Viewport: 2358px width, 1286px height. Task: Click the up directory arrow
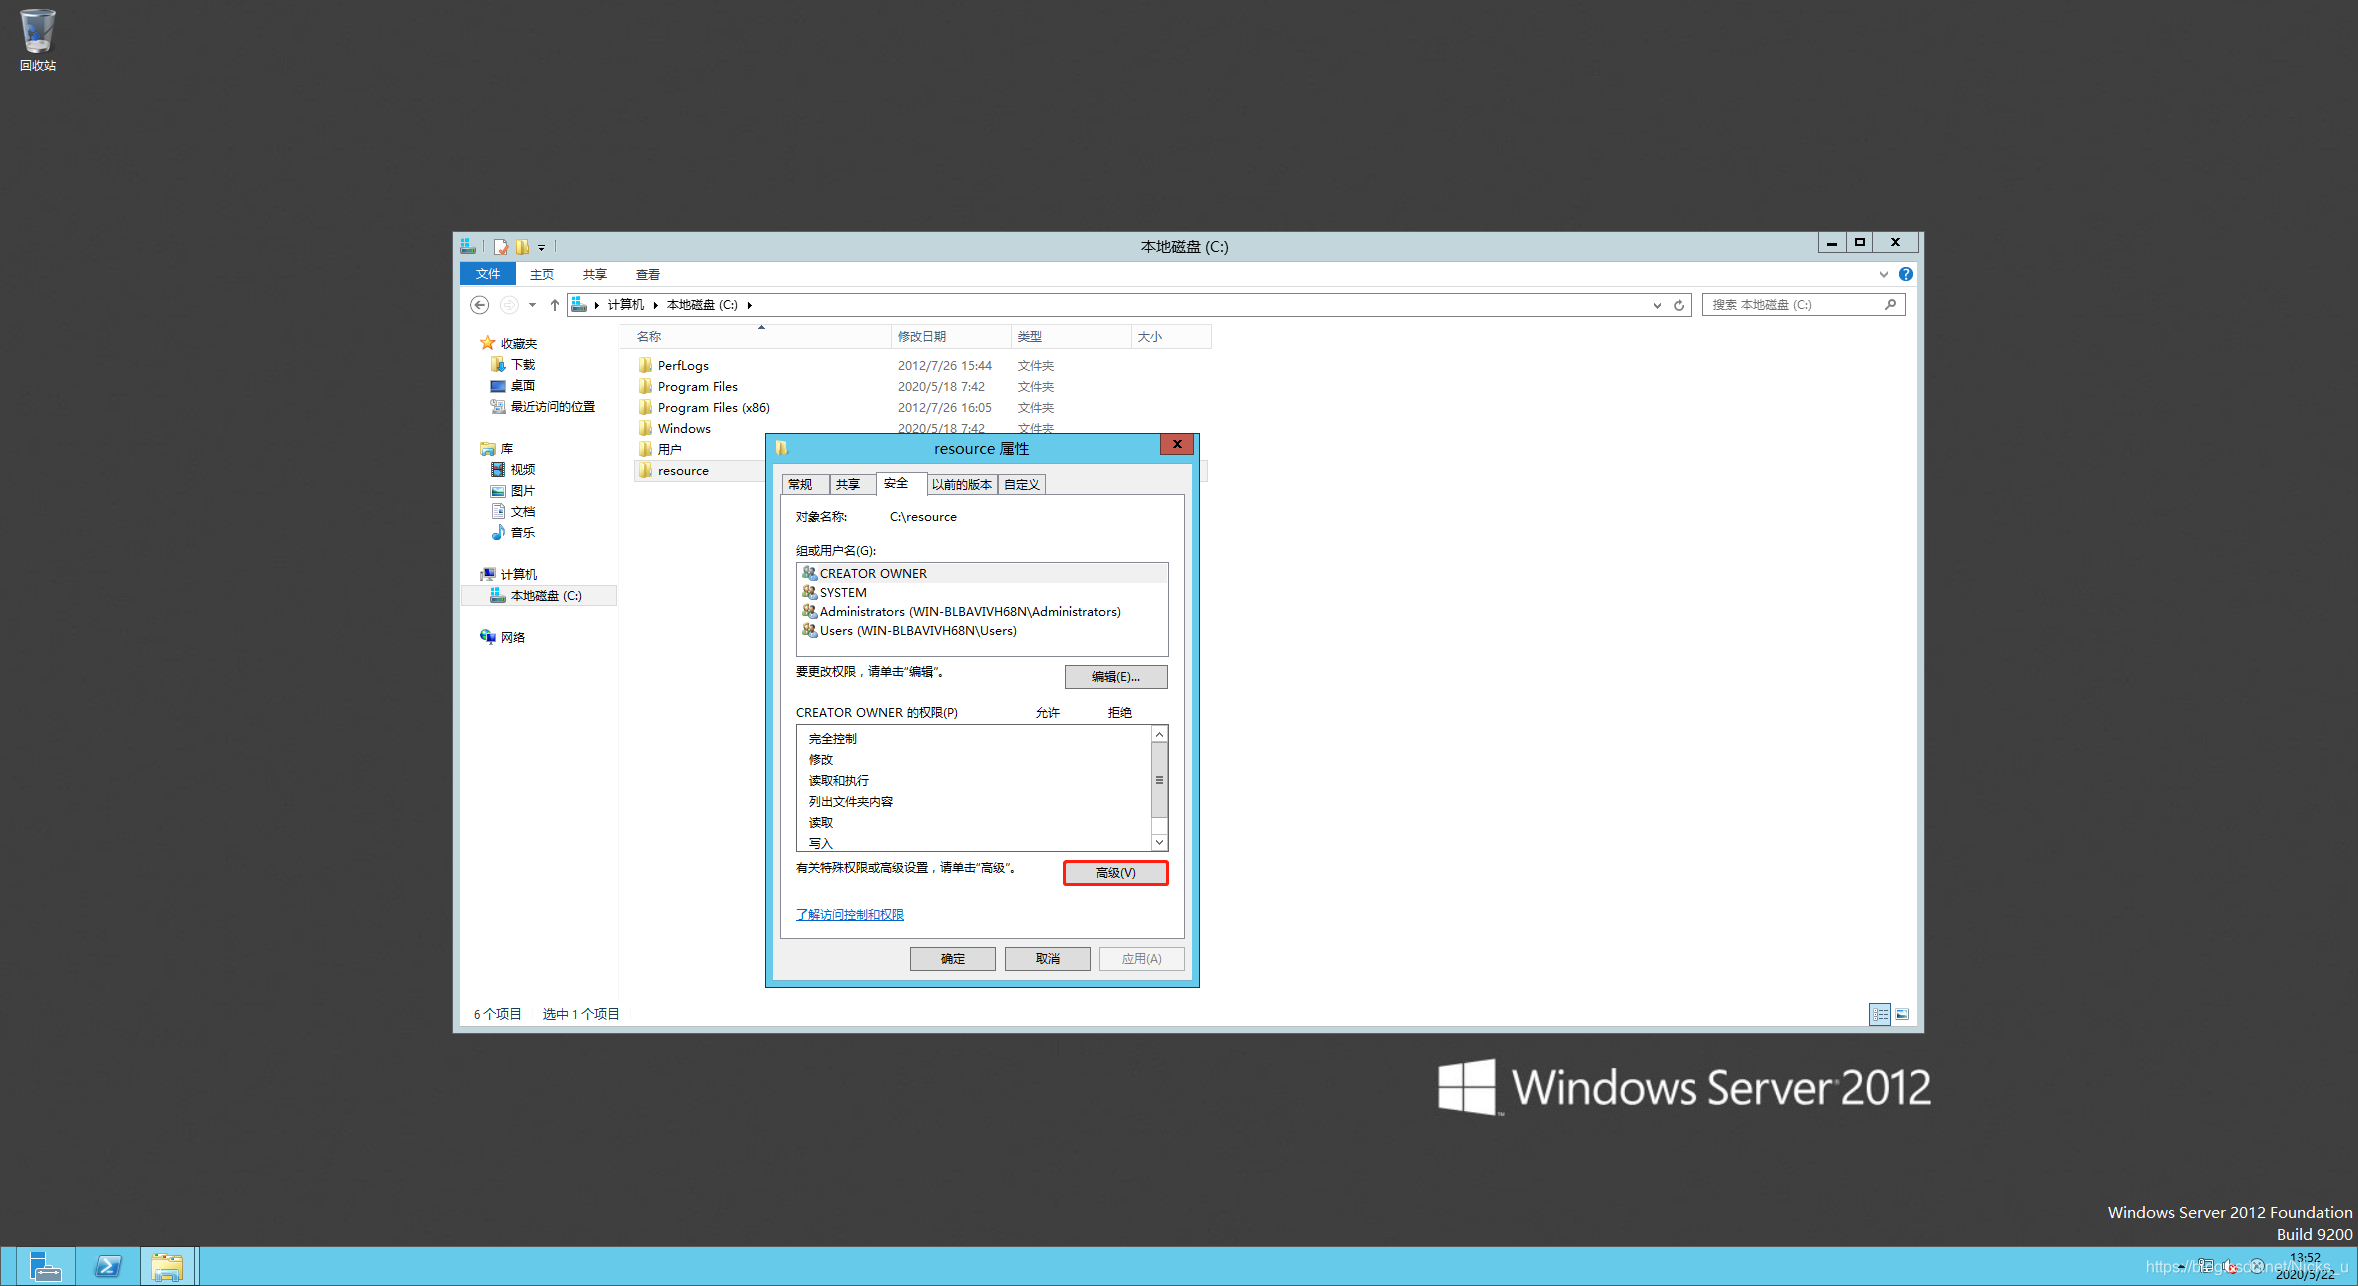click(x=555, y=305)
